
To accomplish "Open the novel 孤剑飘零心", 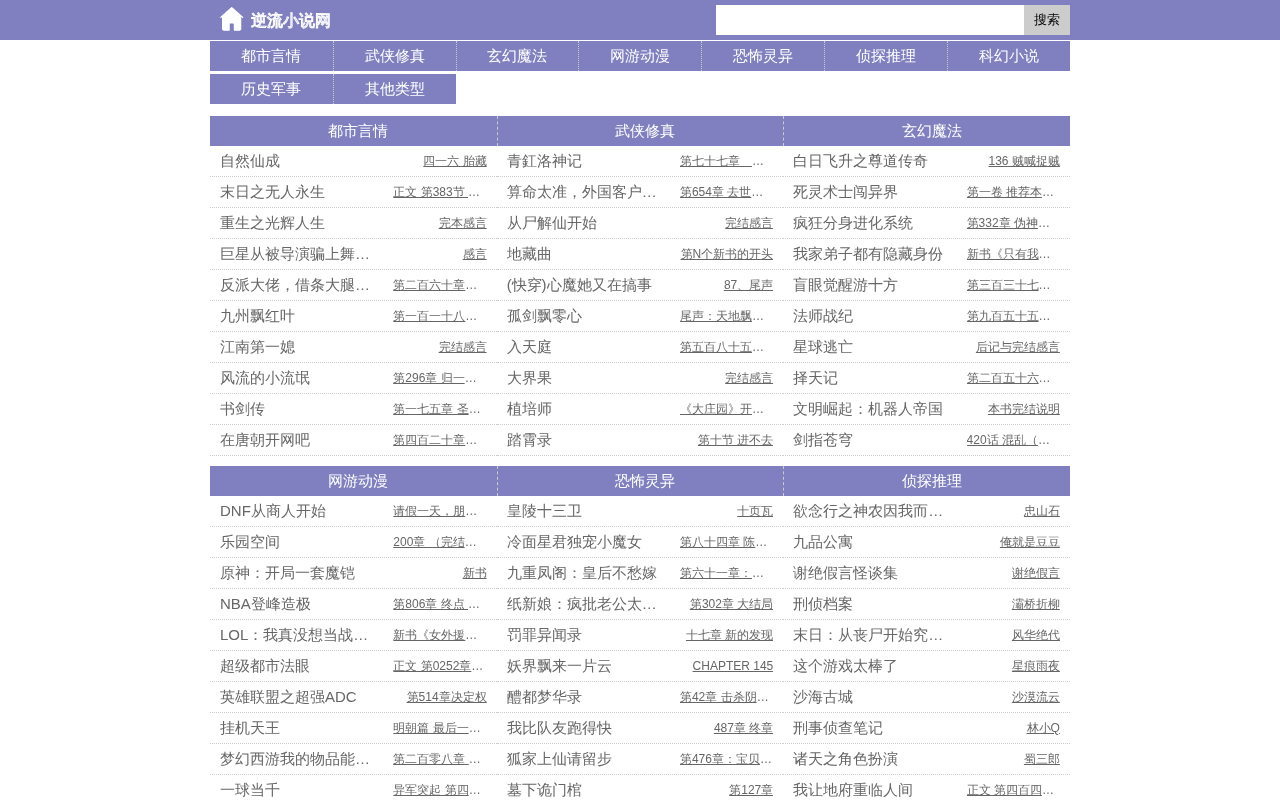I will pos(544,316).
